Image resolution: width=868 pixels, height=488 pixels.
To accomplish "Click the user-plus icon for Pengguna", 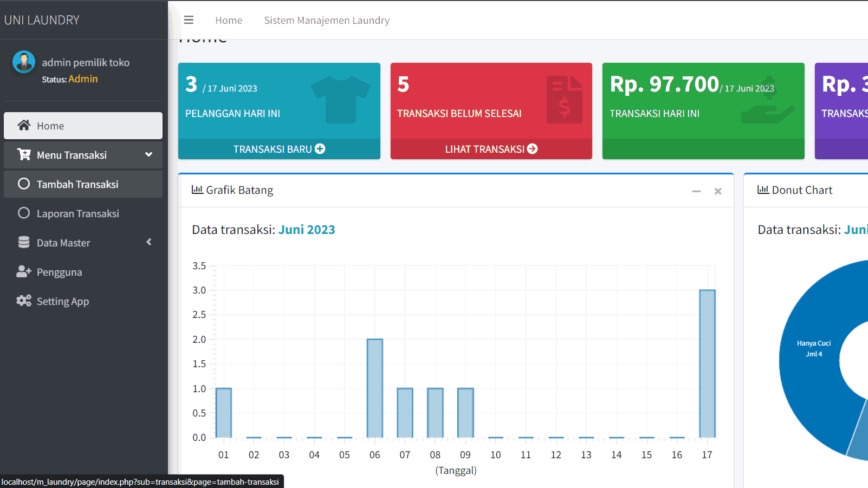I will 23,271.
